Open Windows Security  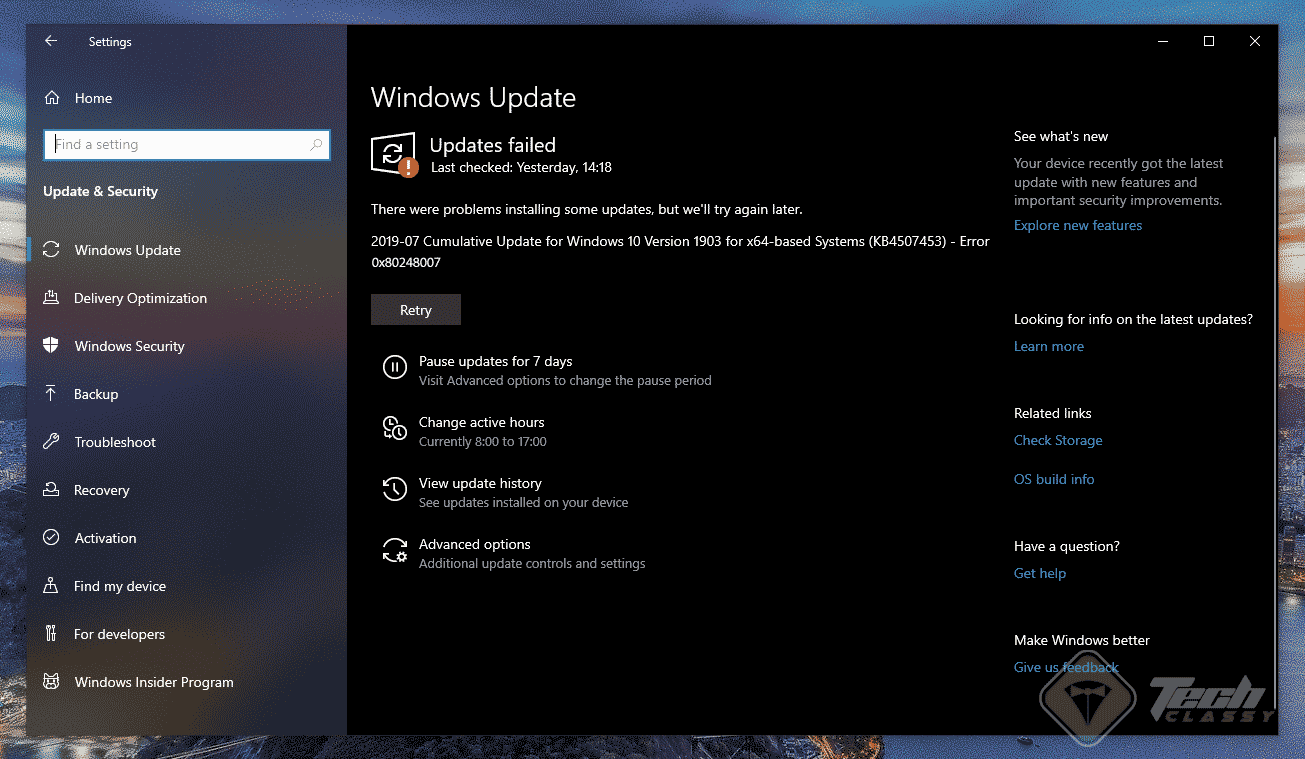128,346
